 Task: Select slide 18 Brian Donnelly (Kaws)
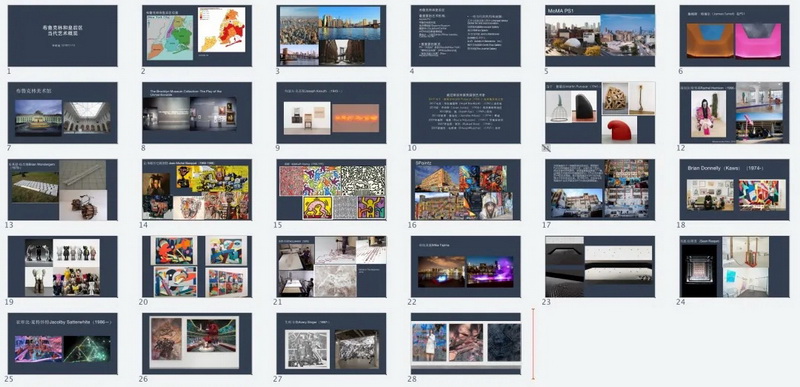(734, 190)
